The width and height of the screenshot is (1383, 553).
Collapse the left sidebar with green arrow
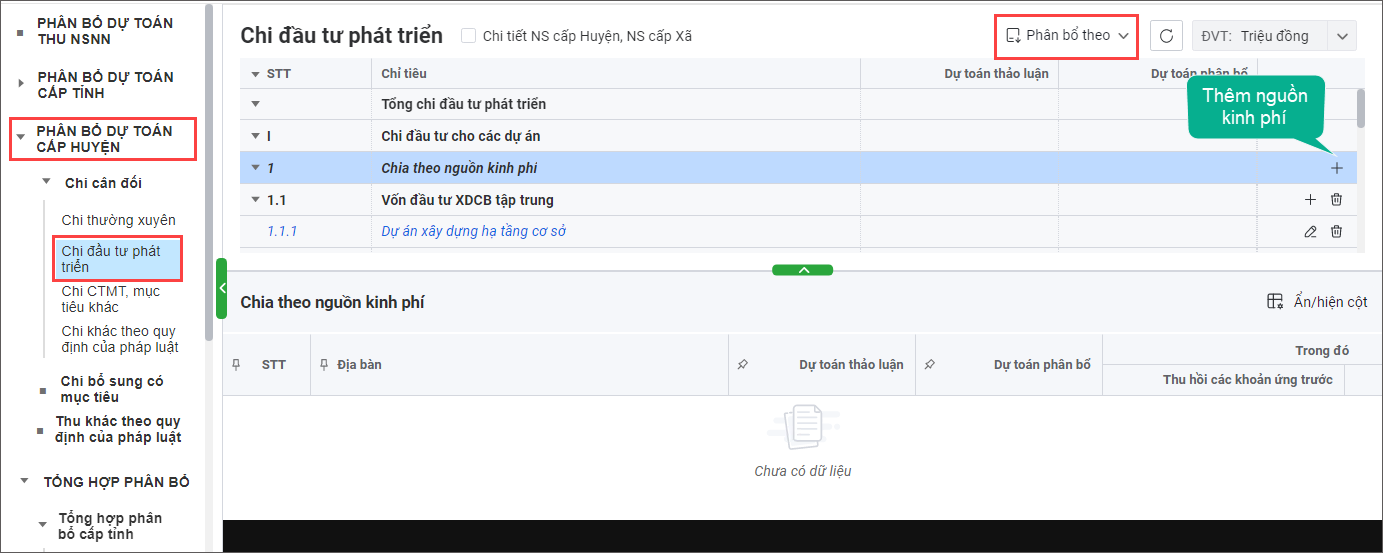coord(222,288)
